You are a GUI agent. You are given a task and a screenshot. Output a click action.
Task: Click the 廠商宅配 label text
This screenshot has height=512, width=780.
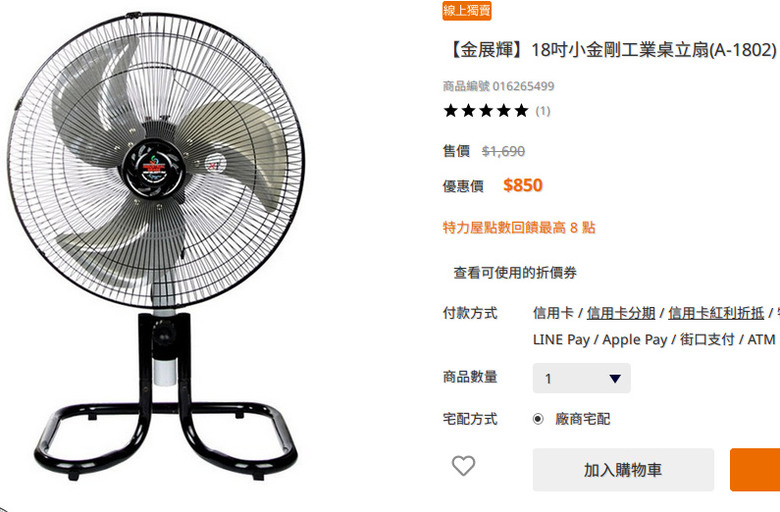click(x=583, y=419)
